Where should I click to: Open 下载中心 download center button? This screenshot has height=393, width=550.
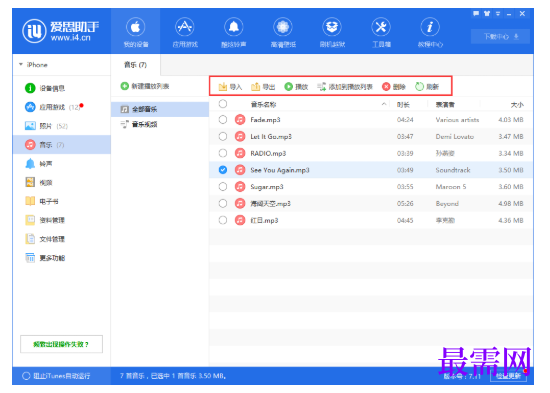[x=500, y=36]
